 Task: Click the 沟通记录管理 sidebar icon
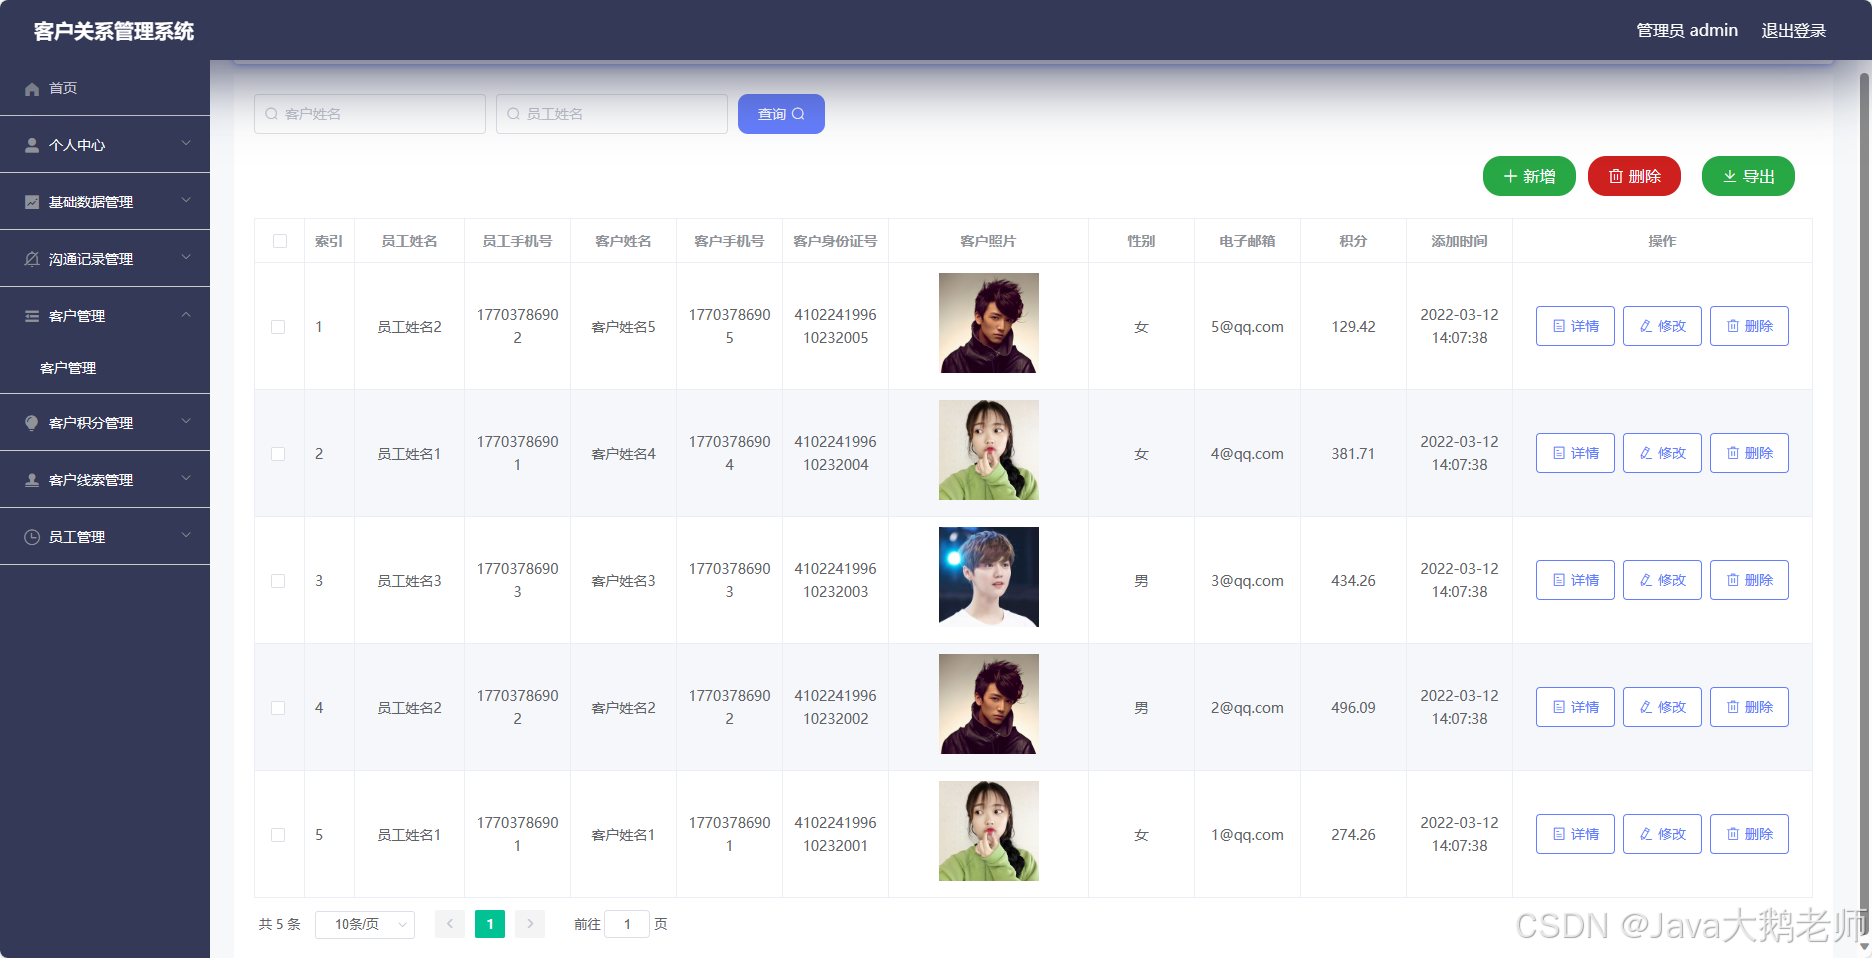32,259
